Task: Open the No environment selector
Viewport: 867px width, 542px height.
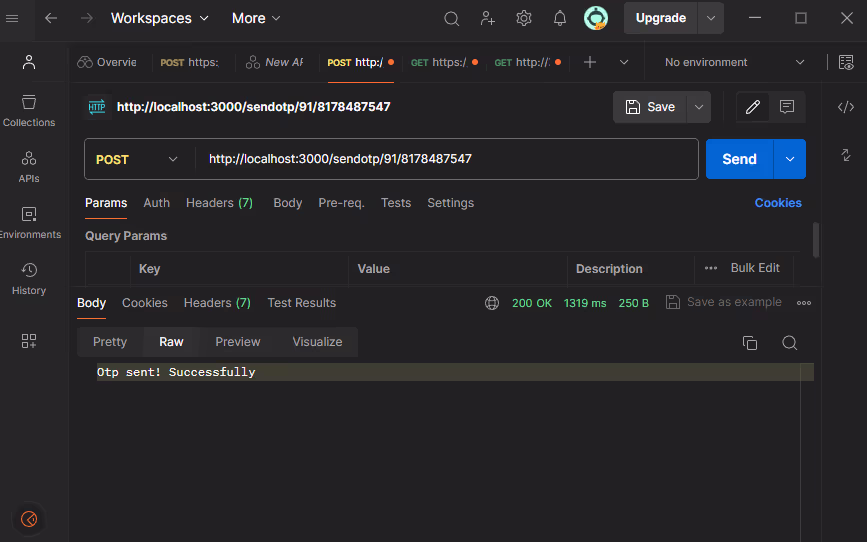Action: pos(734,62)
